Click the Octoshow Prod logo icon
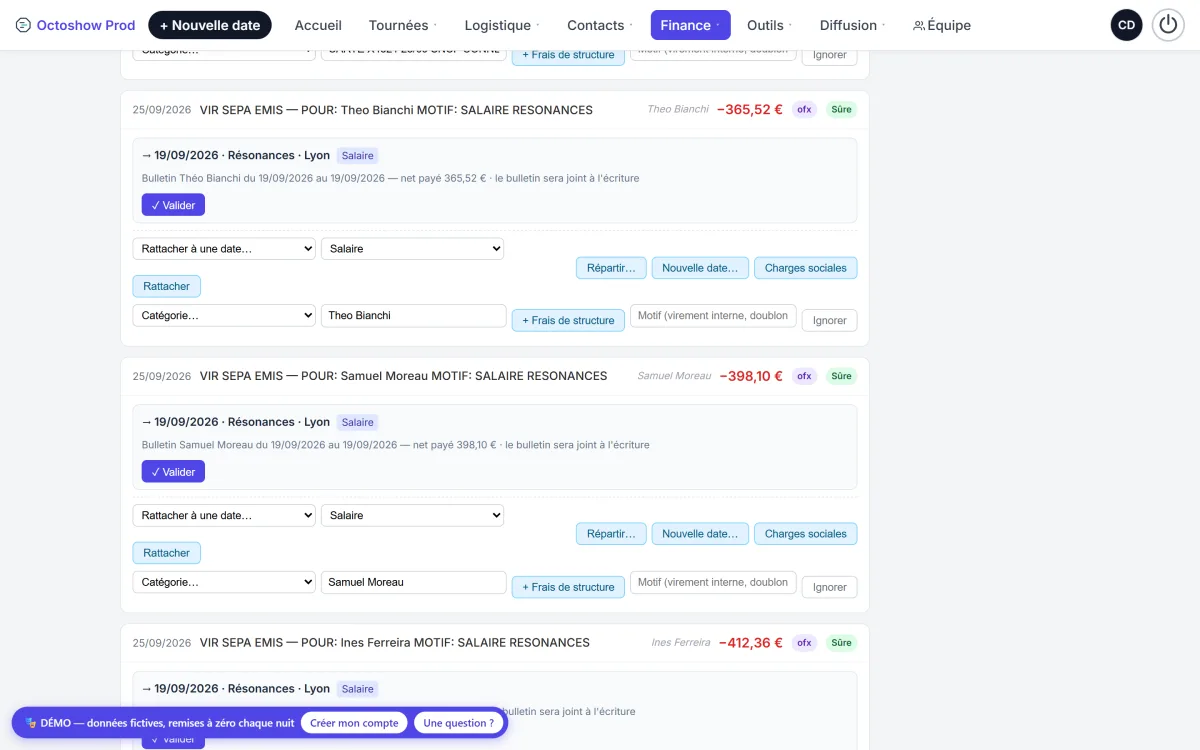 (24, 25)
